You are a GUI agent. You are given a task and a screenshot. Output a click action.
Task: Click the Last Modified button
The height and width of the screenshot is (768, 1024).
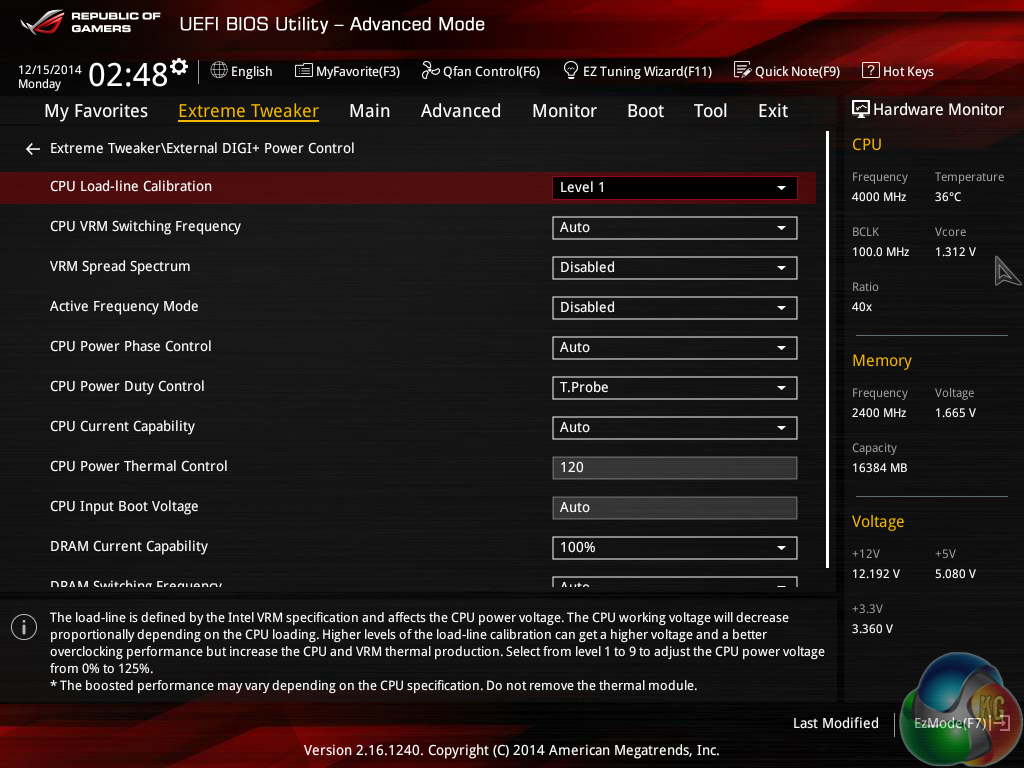click(x=835, y=723)
